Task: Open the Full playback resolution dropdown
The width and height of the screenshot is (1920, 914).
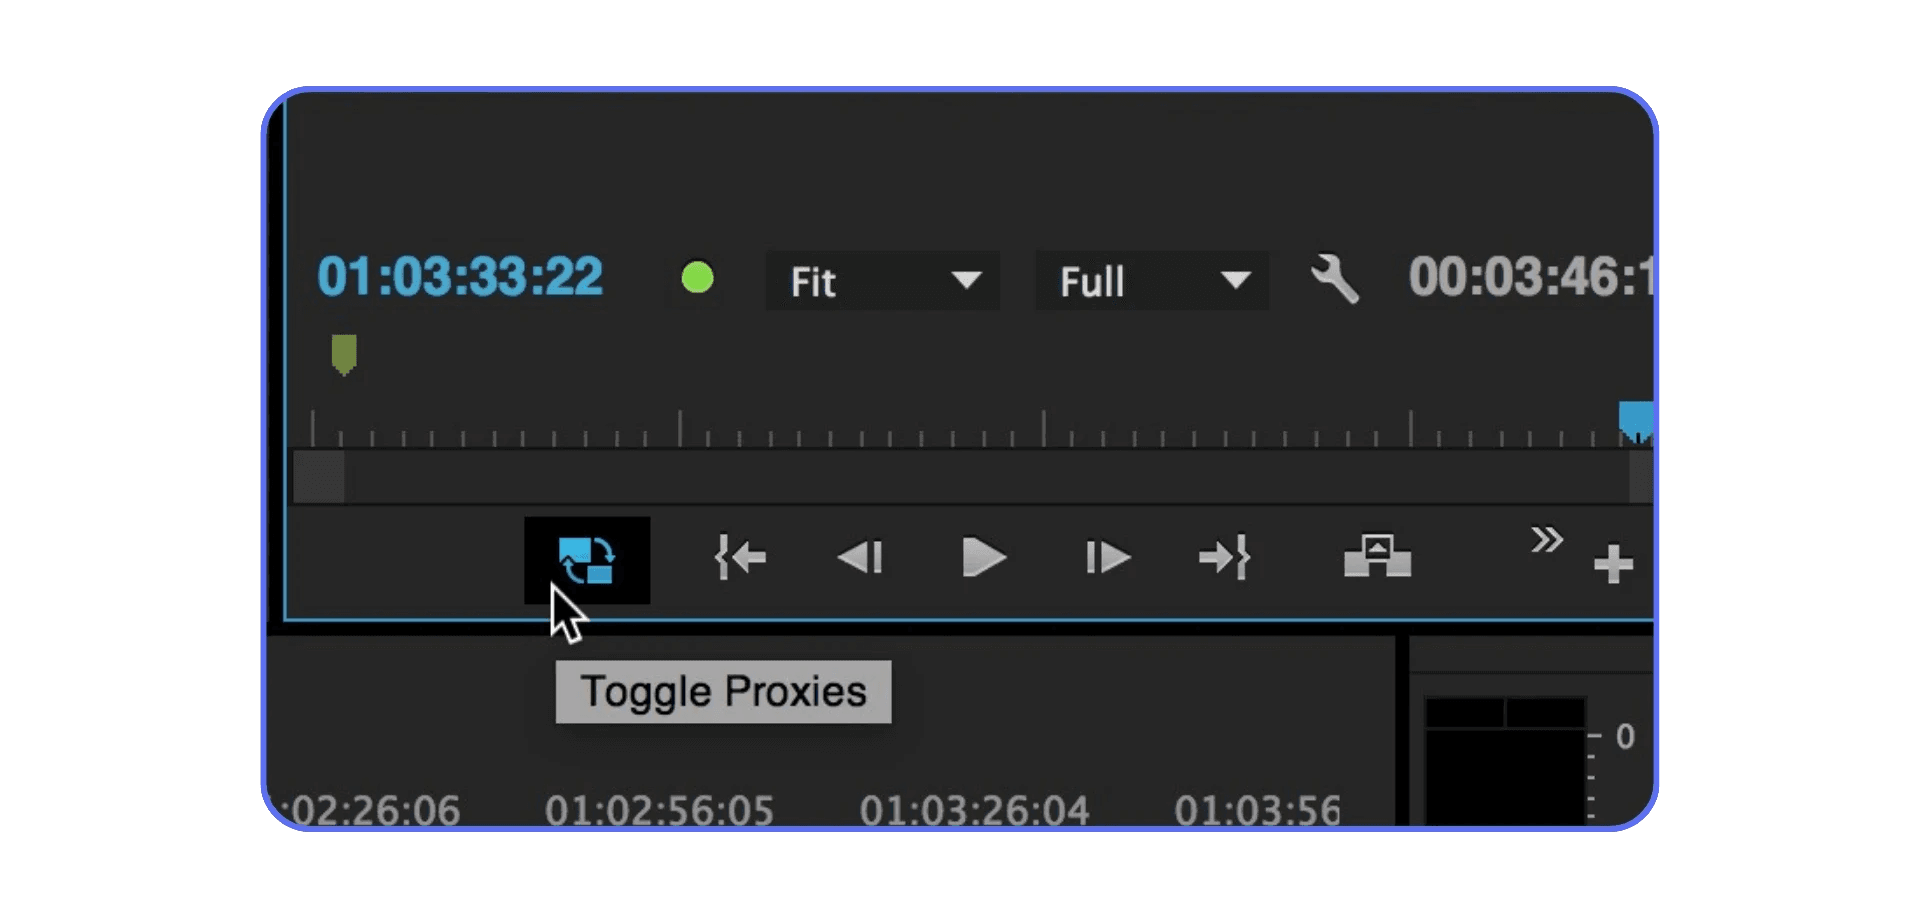Action: click(1152, 281)
